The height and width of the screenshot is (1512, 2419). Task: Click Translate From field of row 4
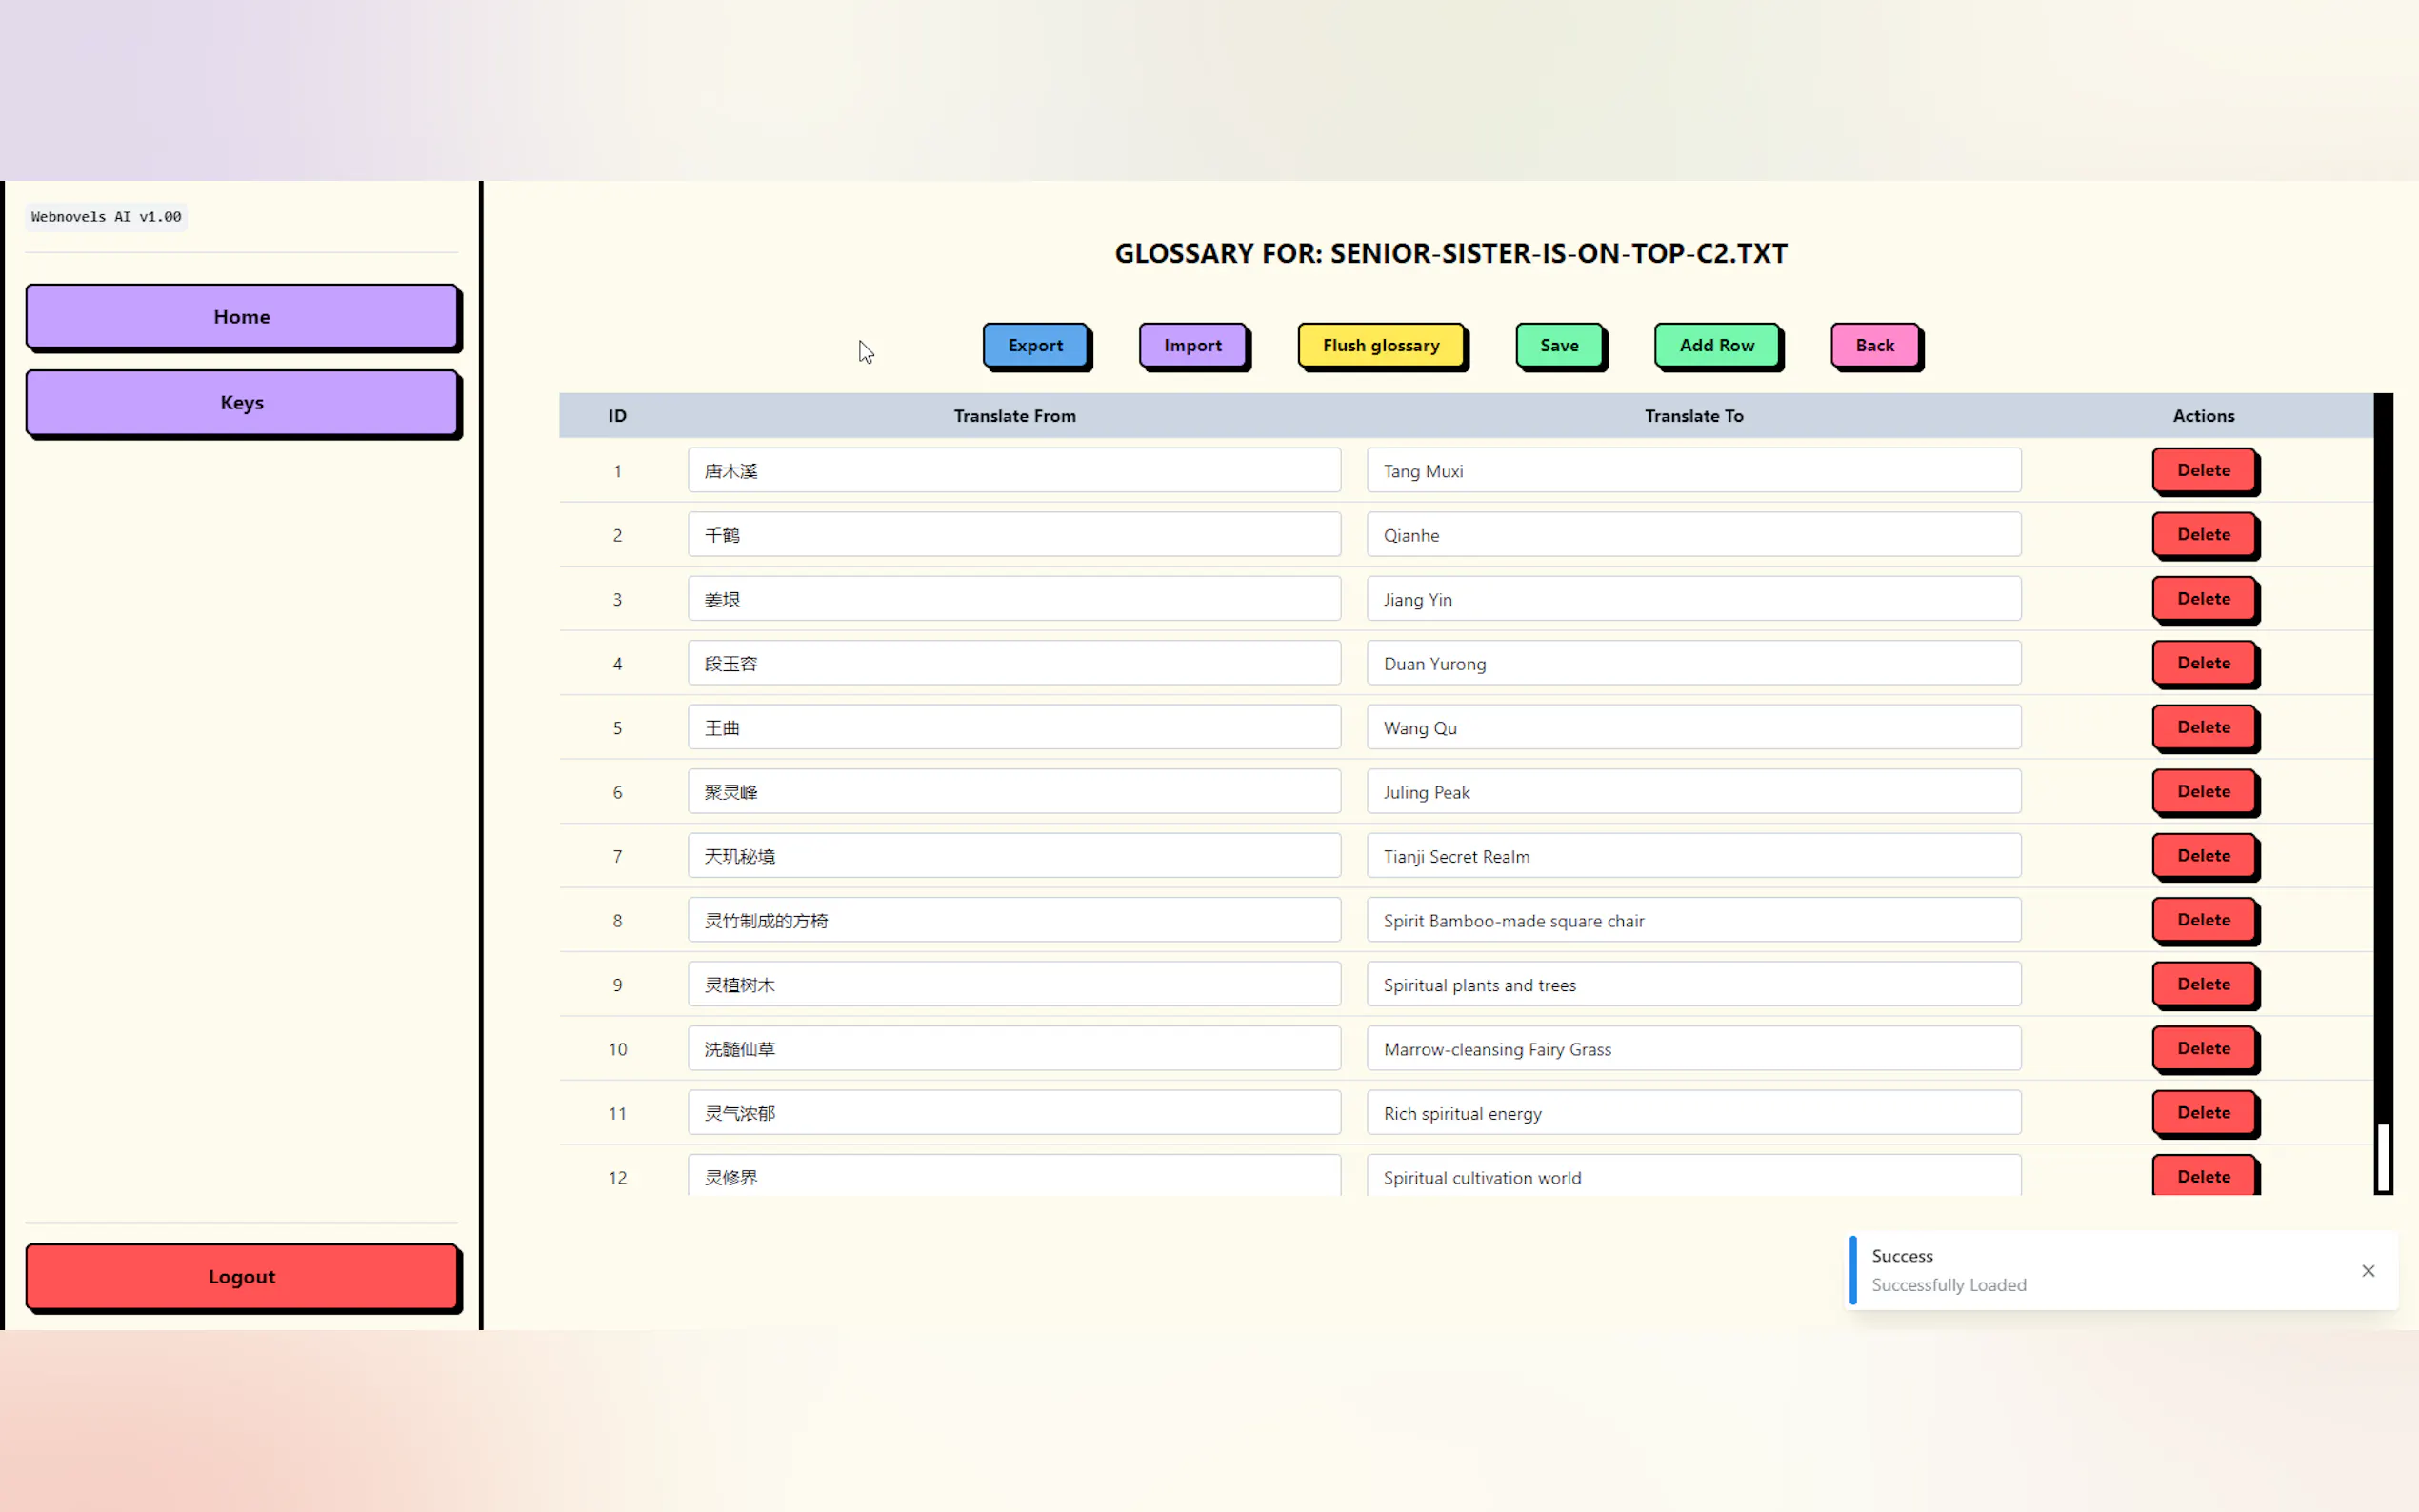1013,663
